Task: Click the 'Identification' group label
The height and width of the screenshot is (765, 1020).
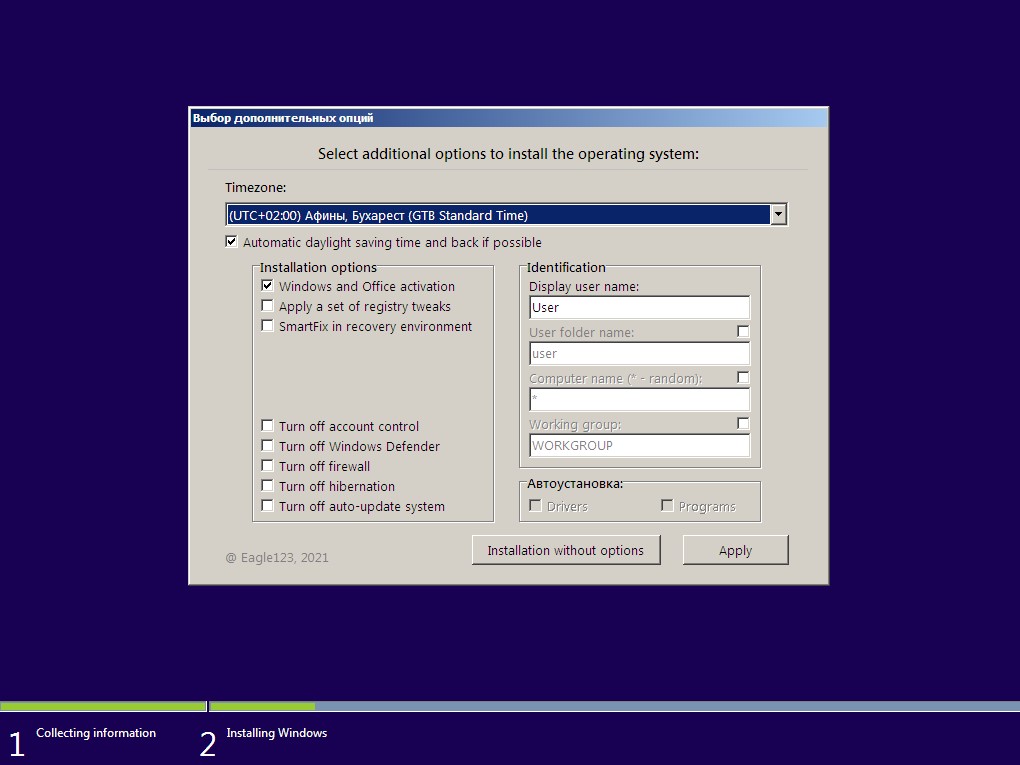Action: click(x=566, y=267)
